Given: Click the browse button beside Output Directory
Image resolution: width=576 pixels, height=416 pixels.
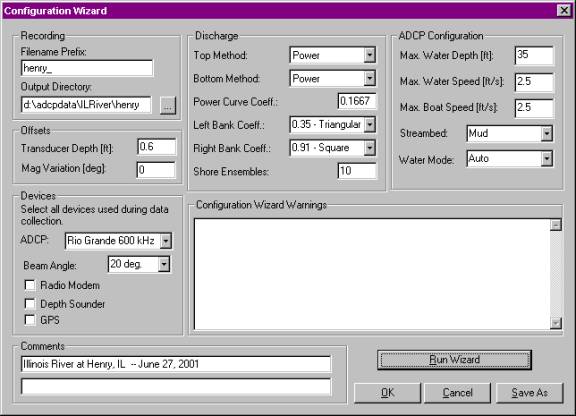Looking at the screenshot, I should click(168, 106).
